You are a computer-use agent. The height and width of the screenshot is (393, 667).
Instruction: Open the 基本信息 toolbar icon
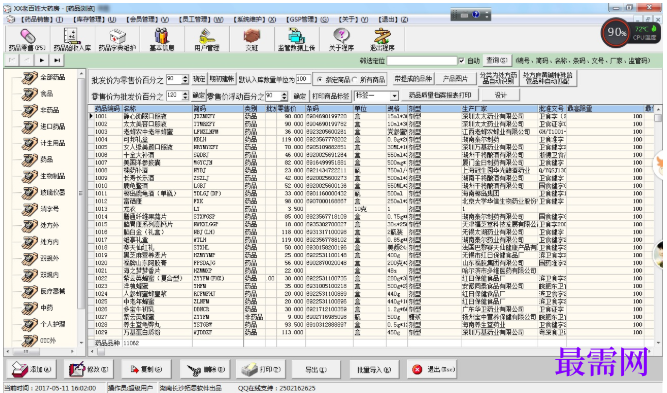pyautogui.click(x=162, y=39)
